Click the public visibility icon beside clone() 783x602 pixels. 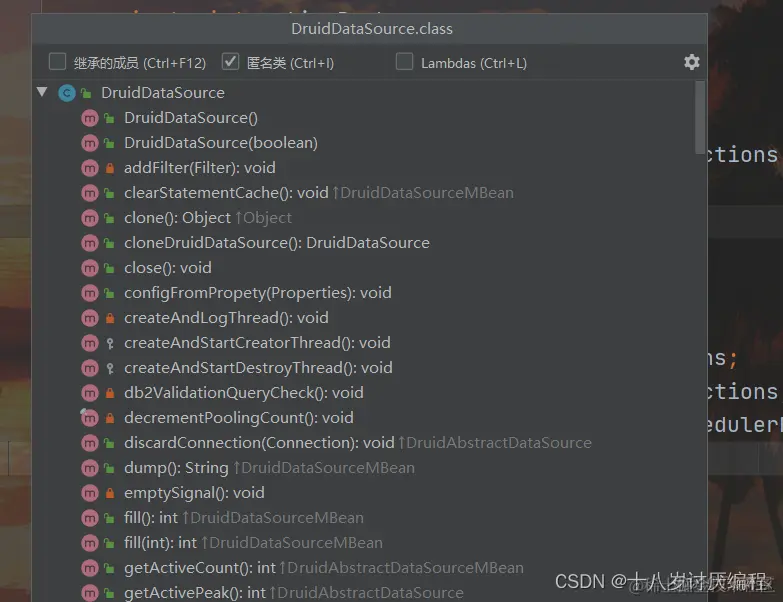[109, 218]
